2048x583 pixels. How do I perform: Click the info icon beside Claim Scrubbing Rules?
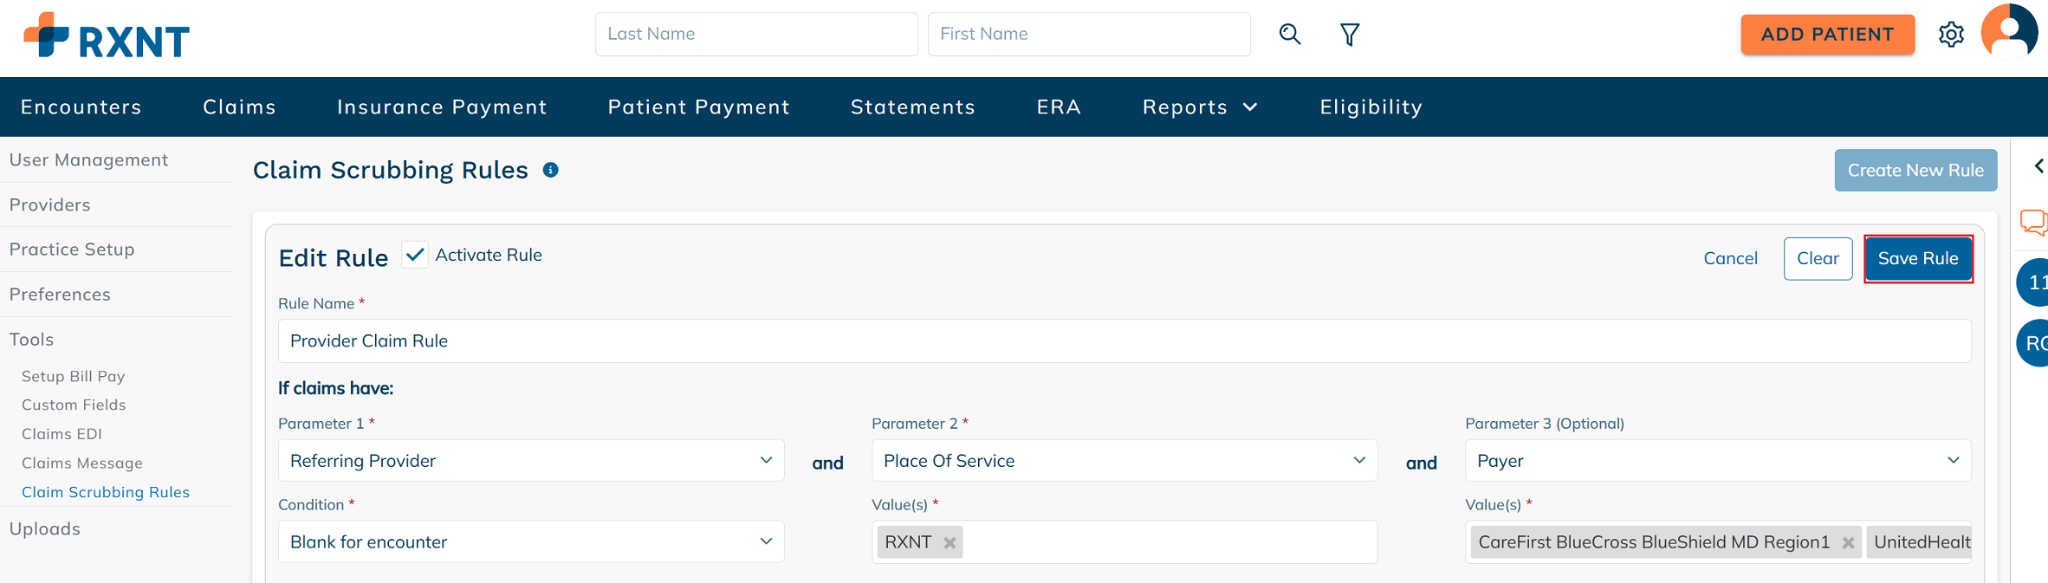coord(551,170)
